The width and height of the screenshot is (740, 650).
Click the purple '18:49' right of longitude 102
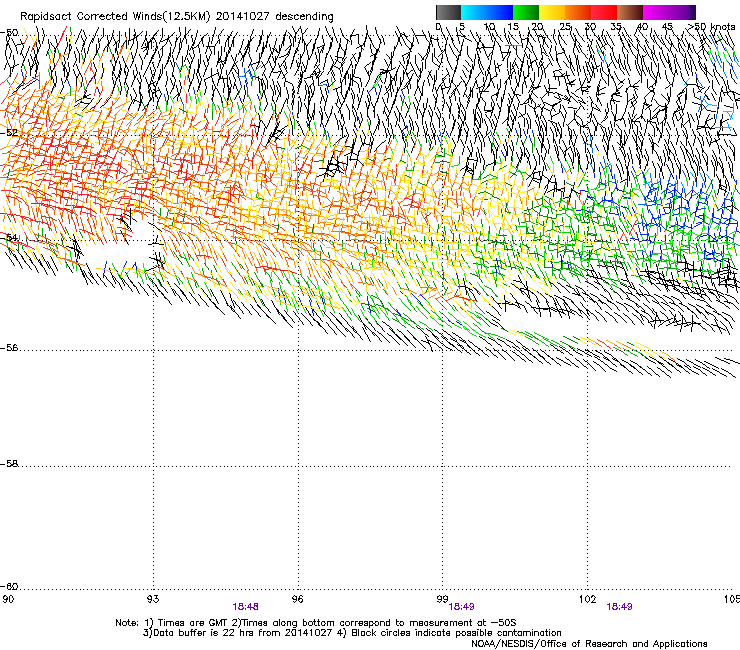point(619,607)
